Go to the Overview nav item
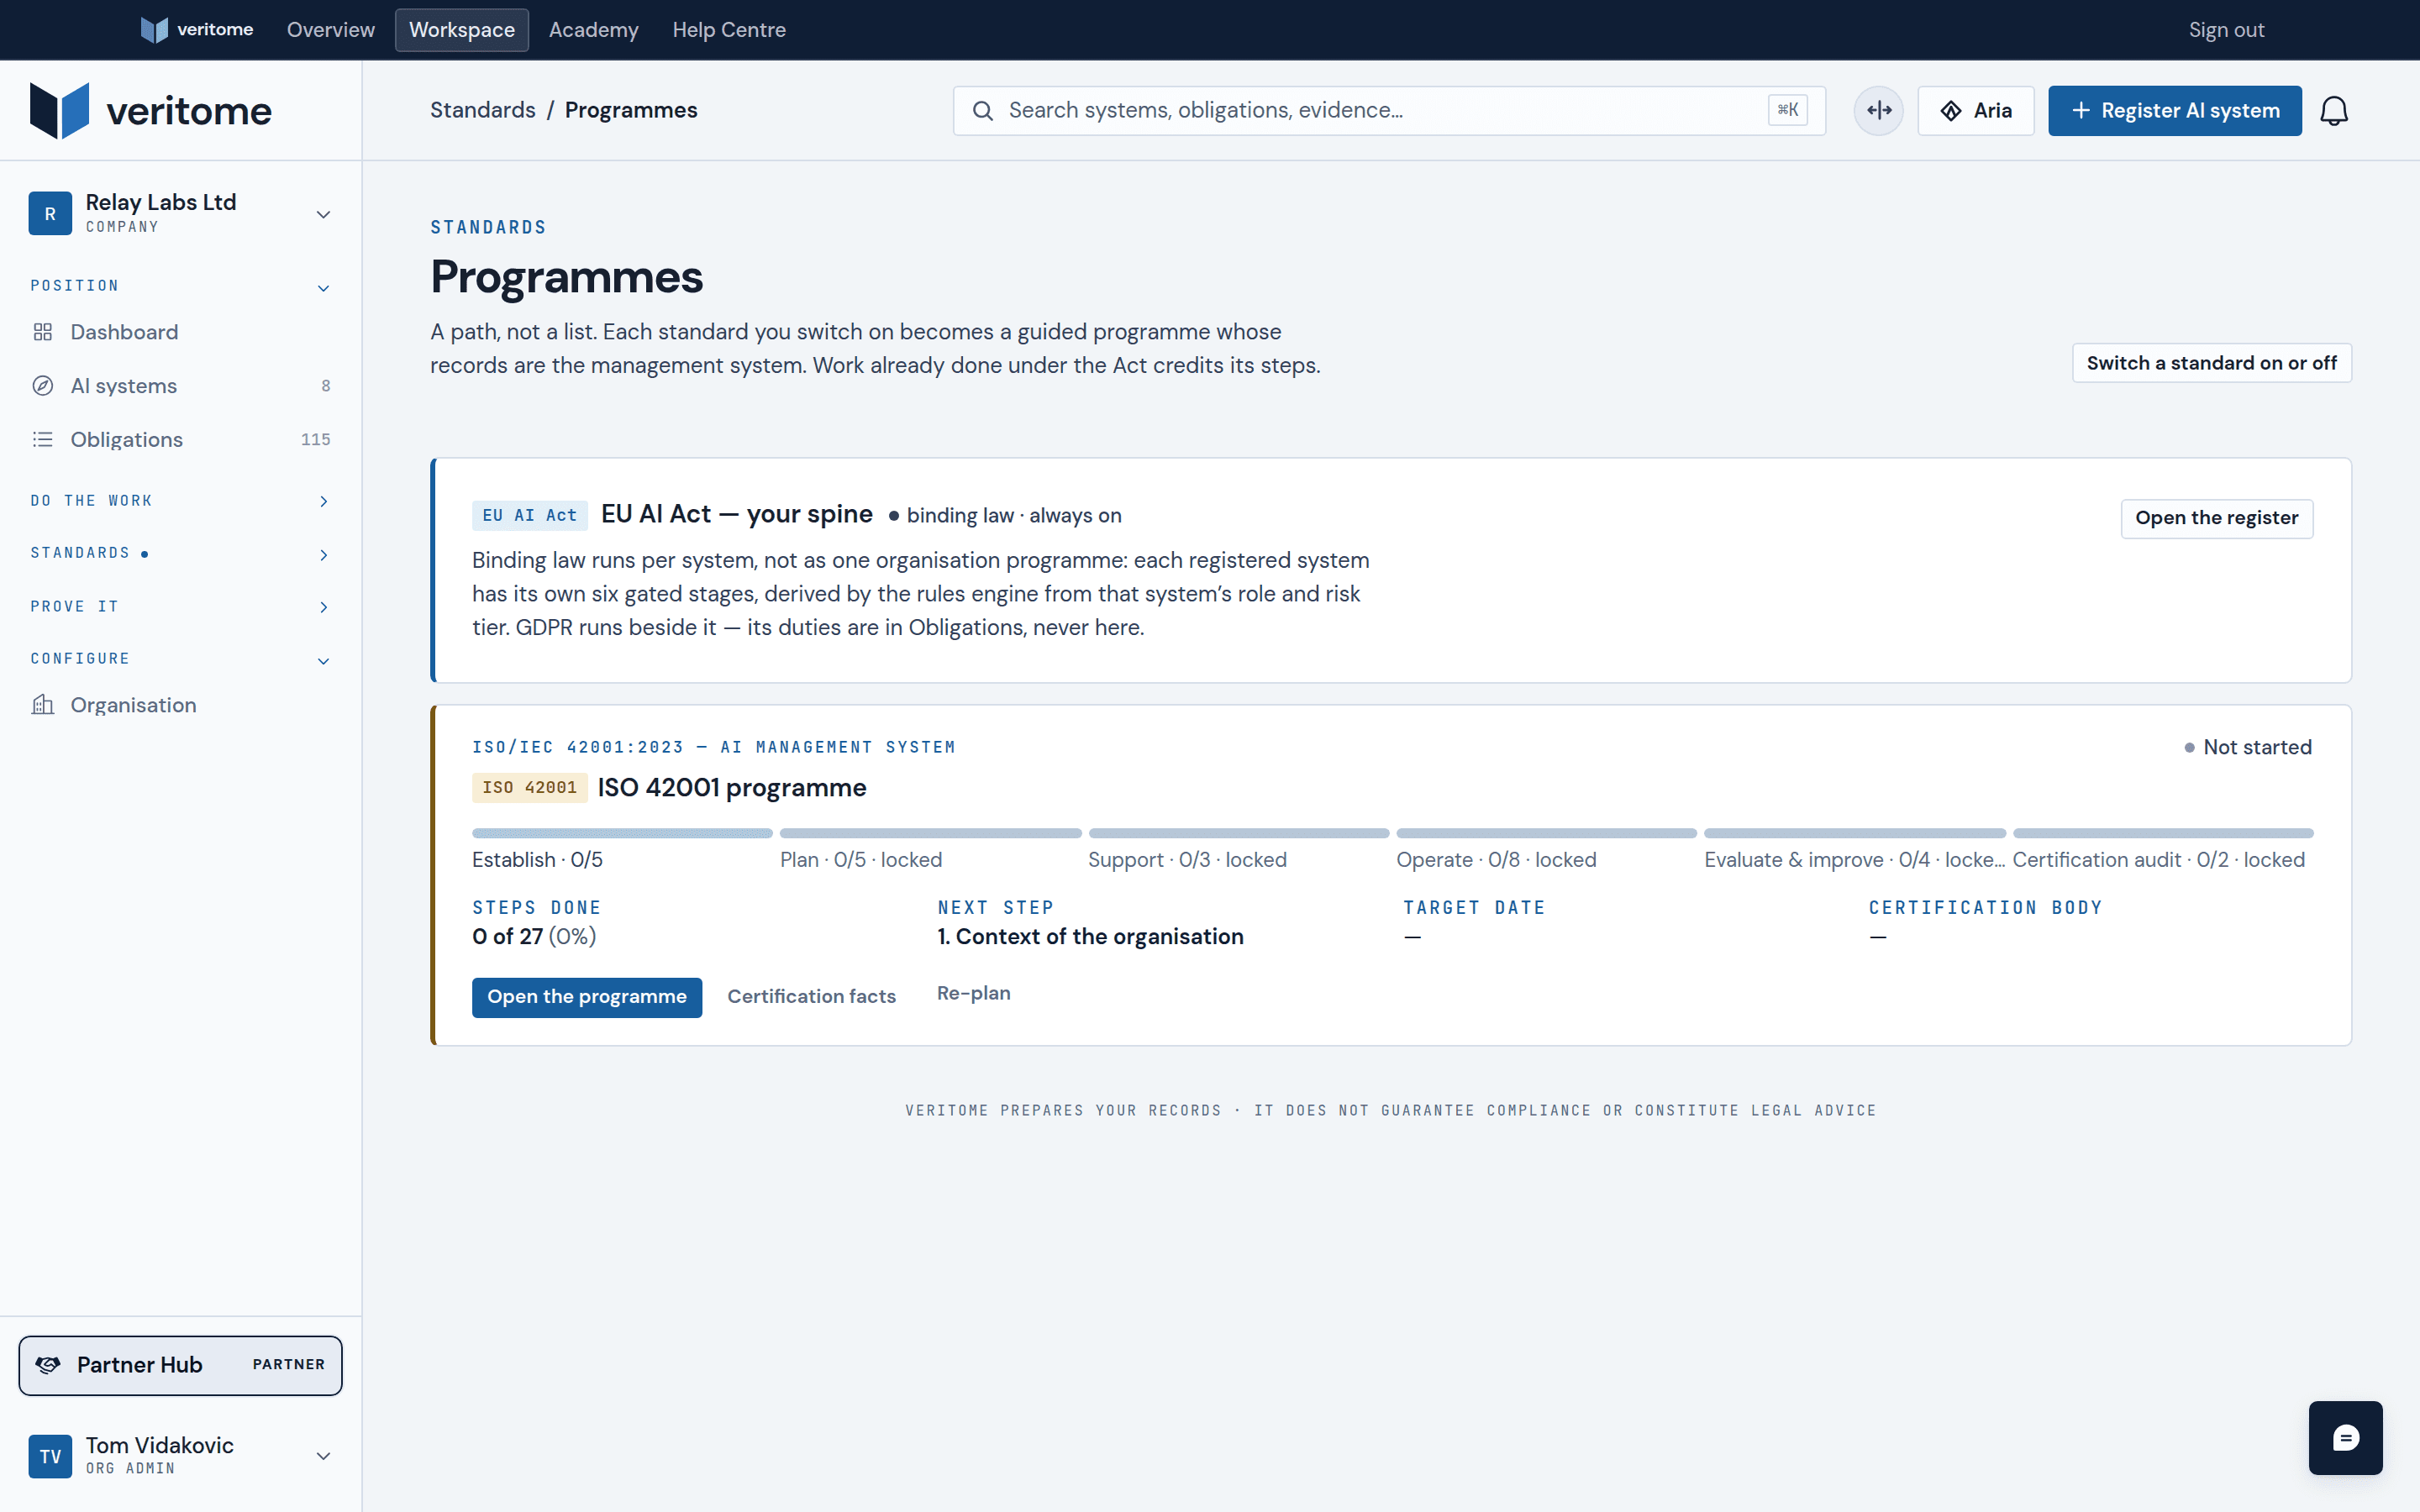 331,30
